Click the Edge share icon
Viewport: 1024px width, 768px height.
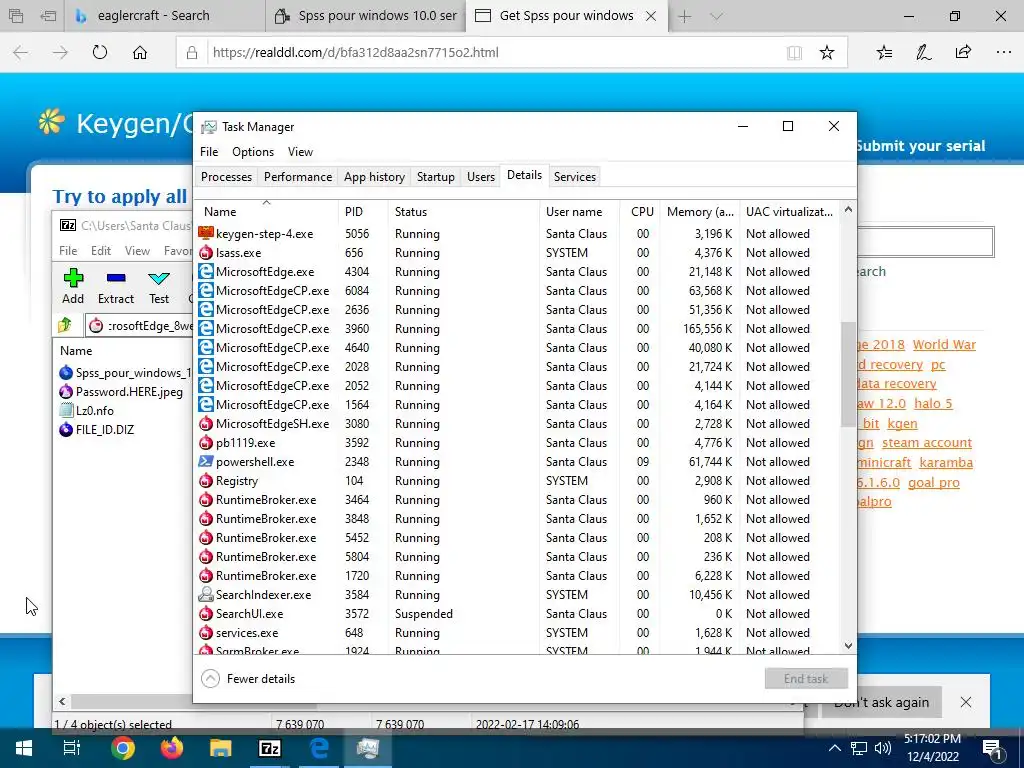[963, 52]
